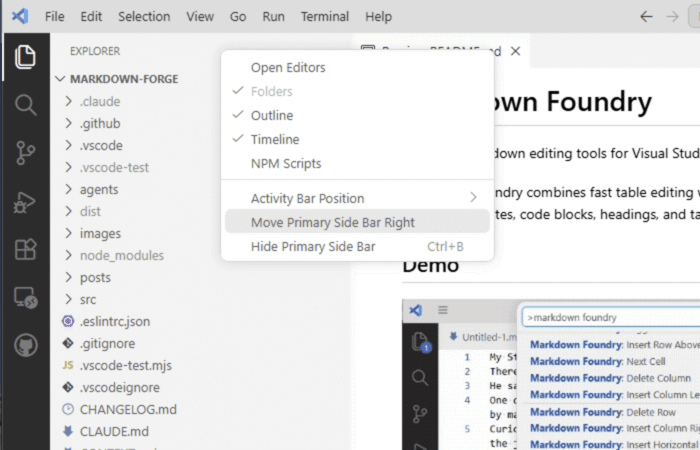The image size is (700, 450).
Task: Expand the src folder
Action: [68, 299]
